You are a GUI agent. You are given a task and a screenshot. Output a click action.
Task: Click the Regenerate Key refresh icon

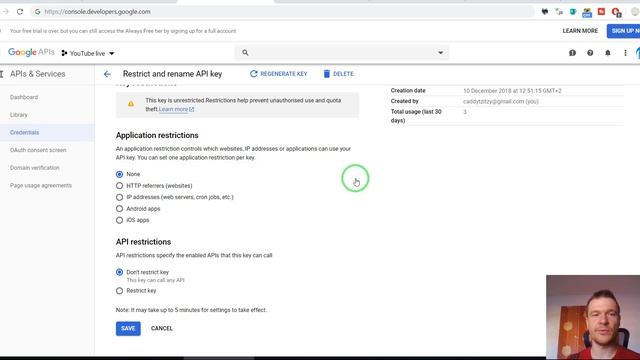(x=253, y=74)
